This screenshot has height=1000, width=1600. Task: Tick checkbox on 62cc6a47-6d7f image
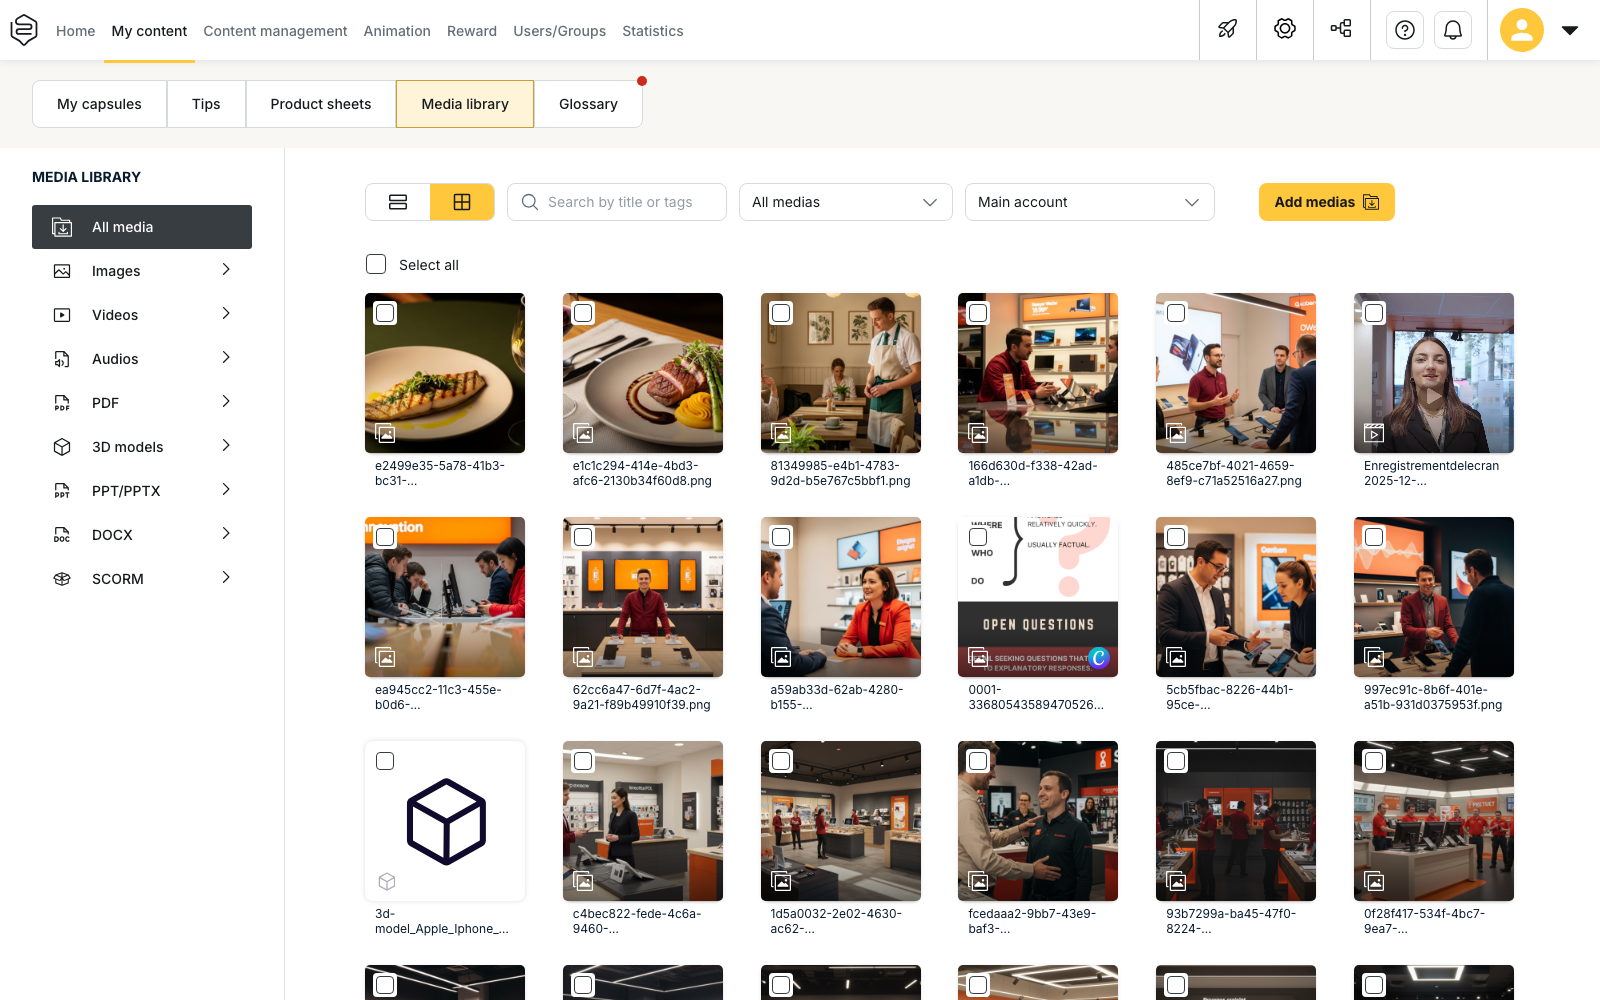pyautogui.click(x=583, y=537)
